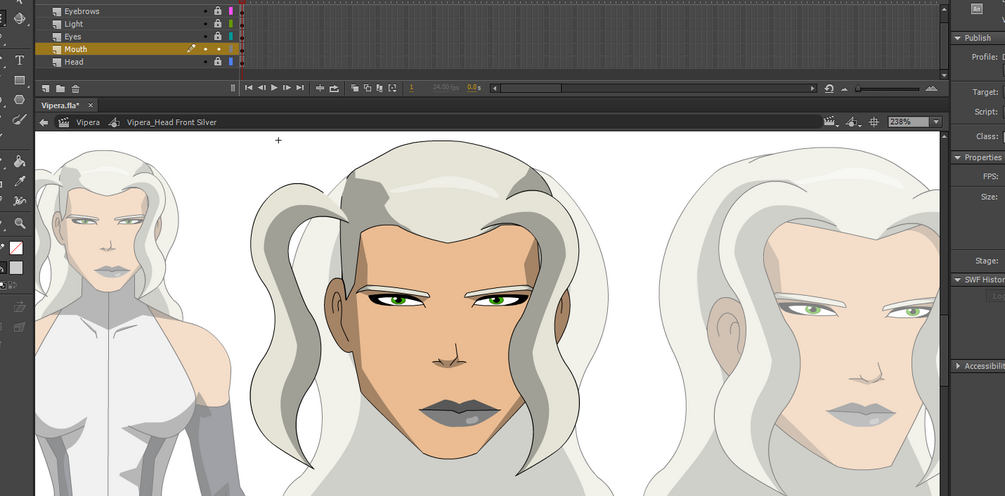Select the Head layer
Screen dimensions: 1005x496
point(74,62)
